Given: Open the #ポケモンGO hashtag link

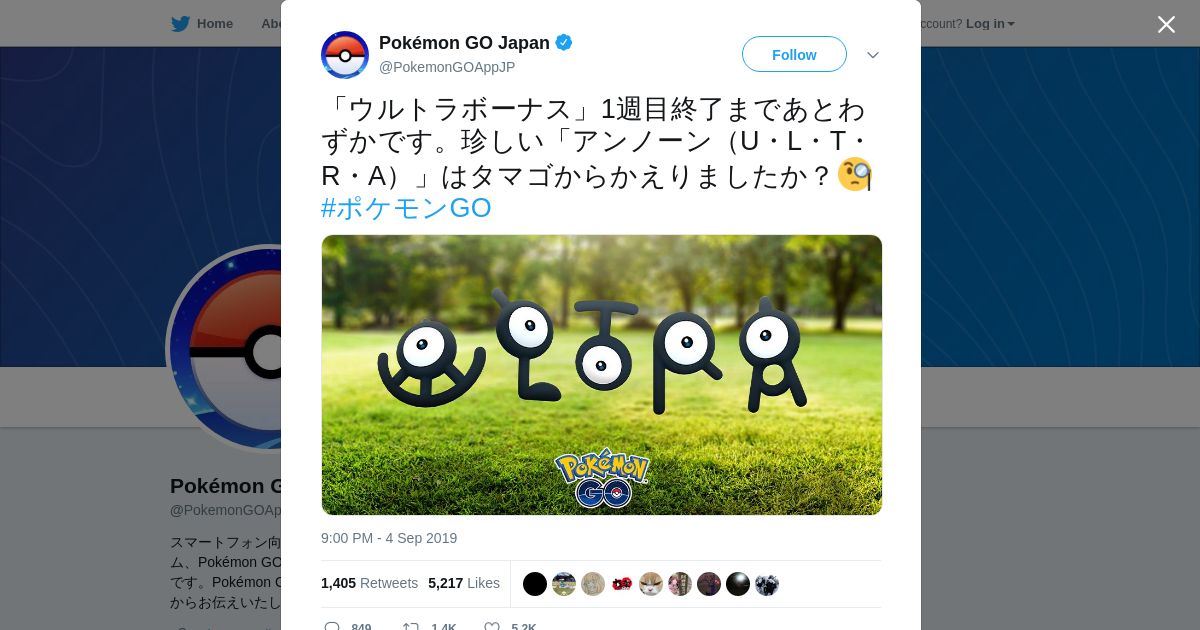Looking at the screenshot, I should coord(406,208).
